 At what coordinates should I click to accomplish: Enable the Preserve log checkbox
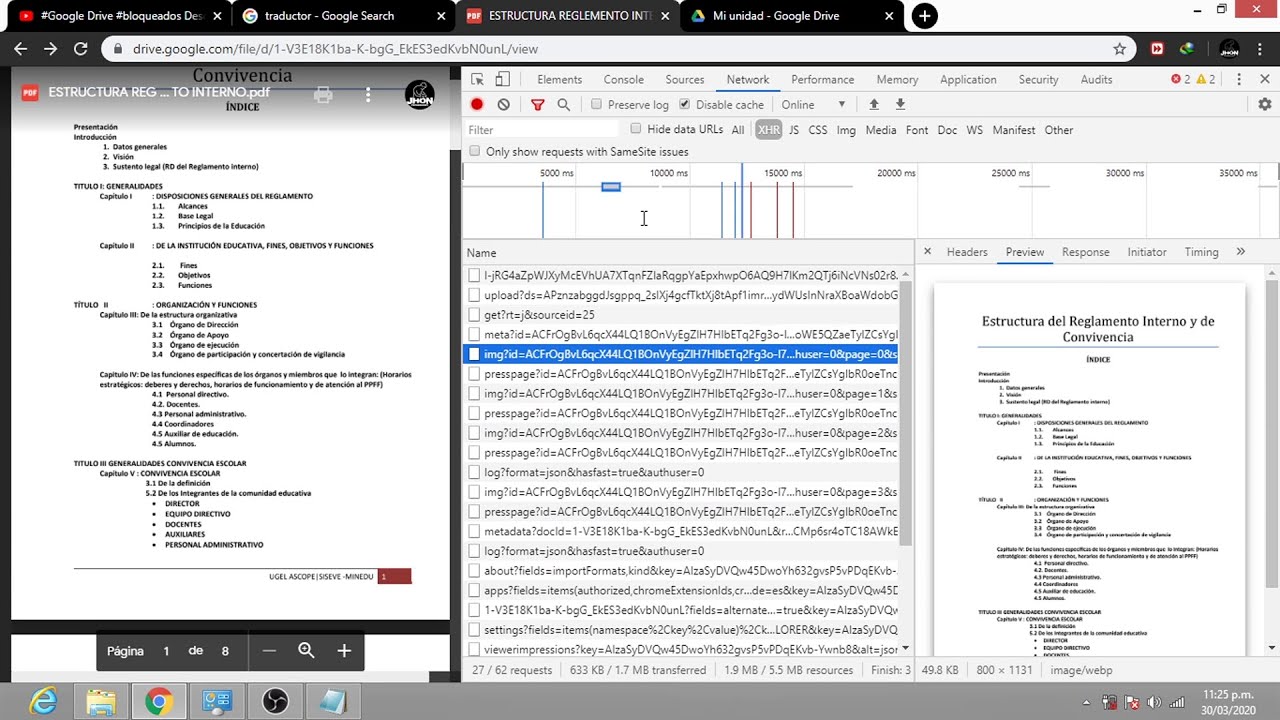click(596, 104)
